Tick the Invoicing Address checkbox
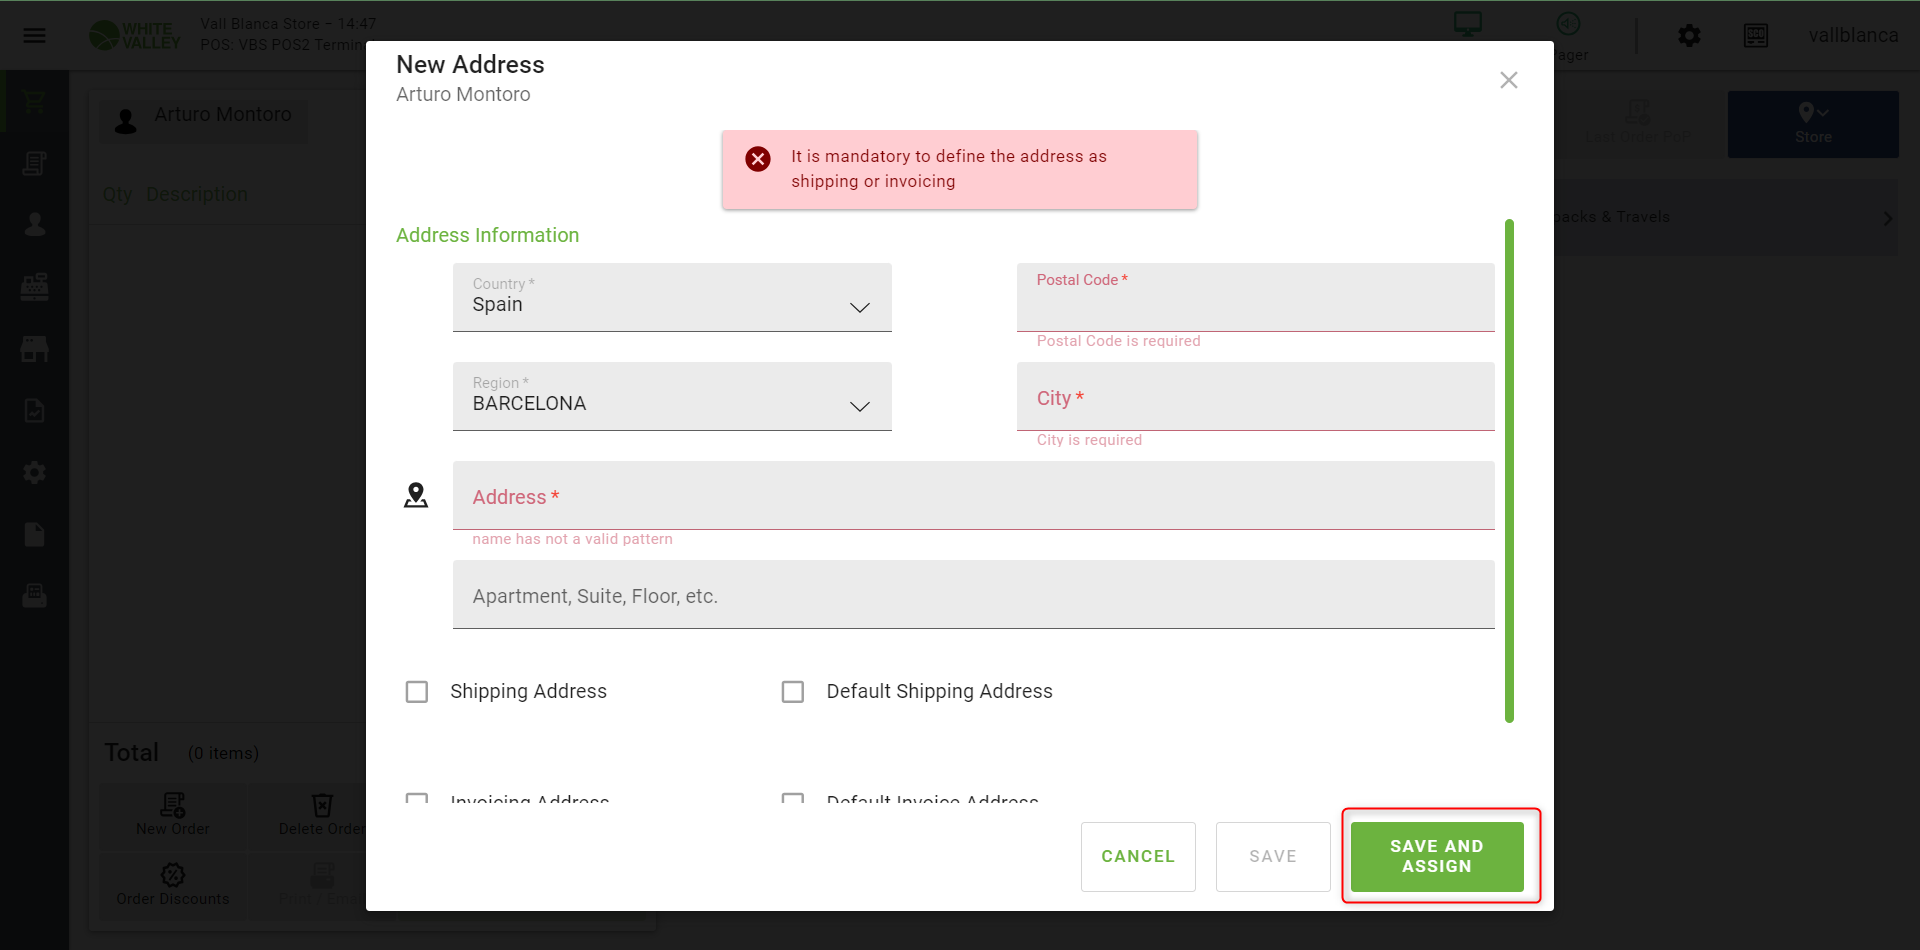Viewport: 1920px width, 950px height. point(417,798)
